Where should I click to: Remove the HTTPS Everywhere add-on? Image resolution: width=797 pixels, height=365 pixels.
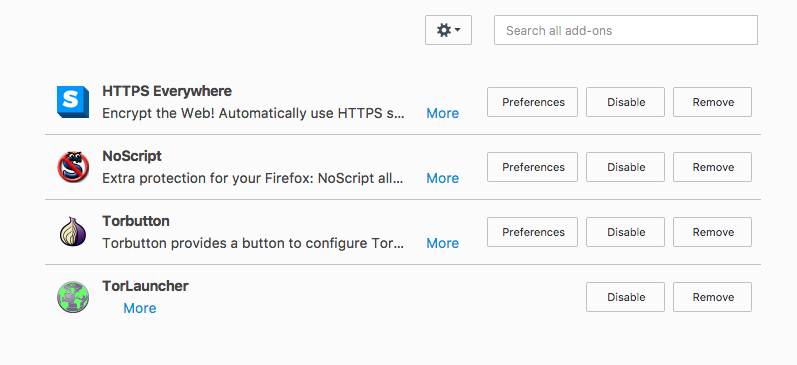(x=713, y=102)
